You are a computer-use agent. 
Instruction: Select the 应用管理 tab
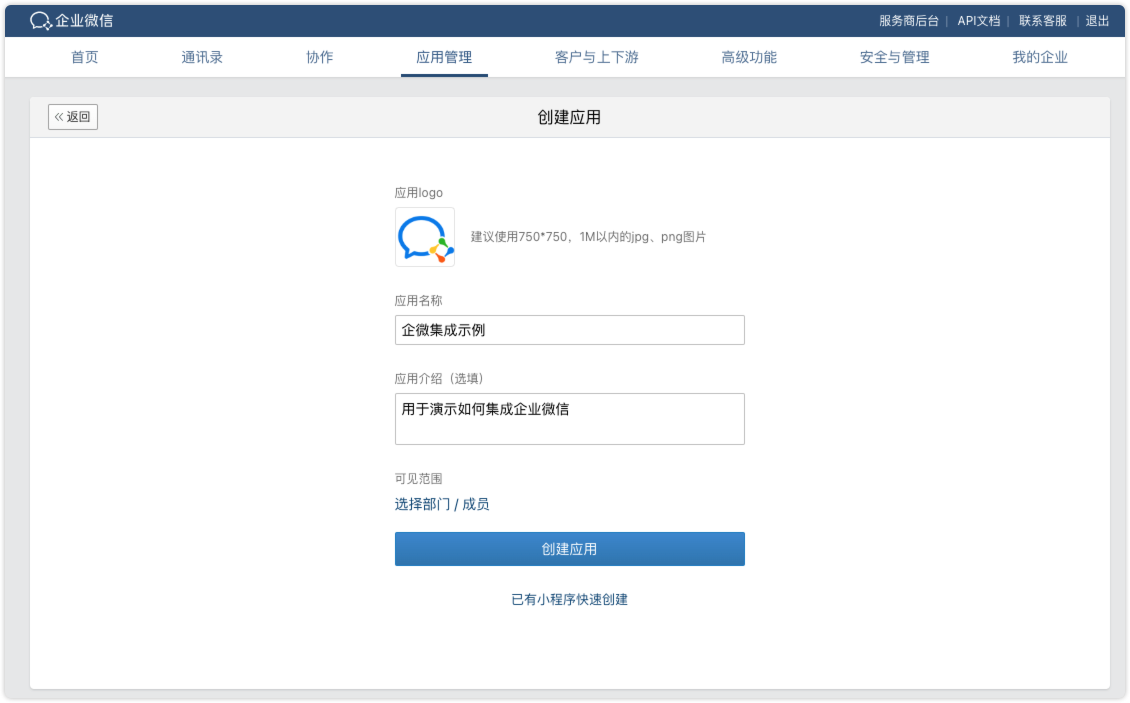[x=444, y=57]
